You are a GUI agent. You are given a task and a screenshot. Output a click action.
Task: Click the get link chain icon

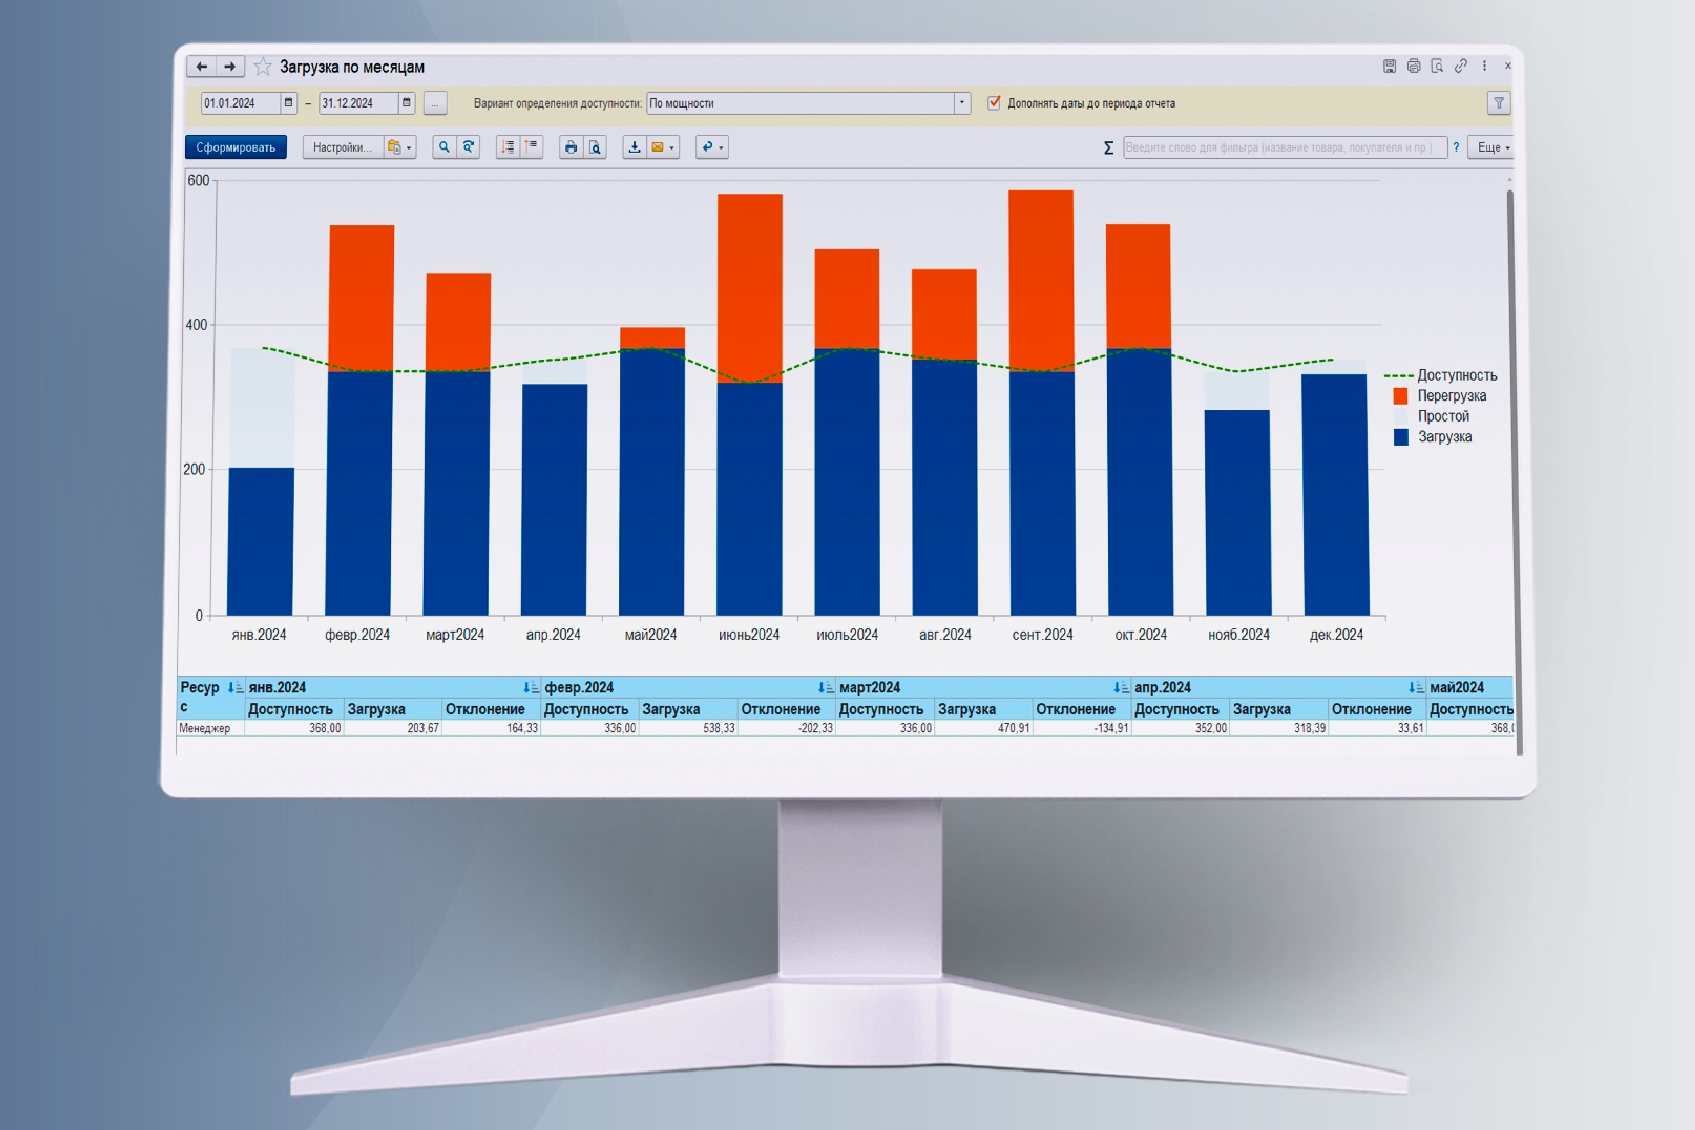pos(1460,66)
